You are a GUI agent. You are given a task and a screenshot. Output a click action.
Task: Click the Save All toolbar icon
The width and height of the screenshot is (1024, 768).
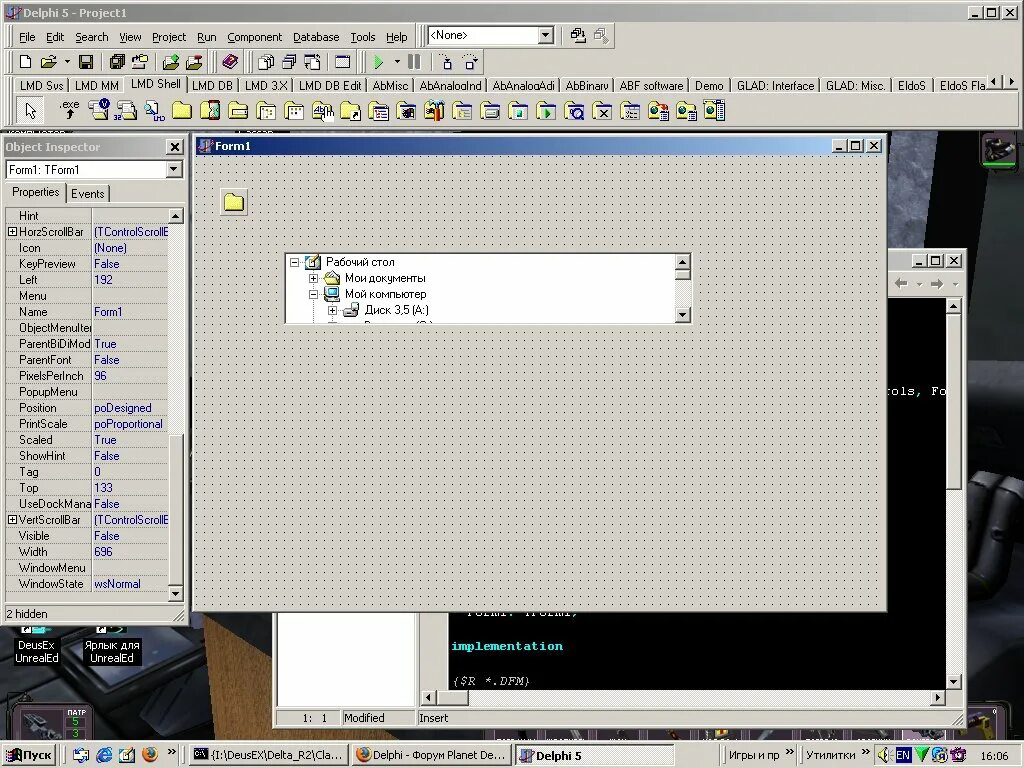tap(118, 62)
